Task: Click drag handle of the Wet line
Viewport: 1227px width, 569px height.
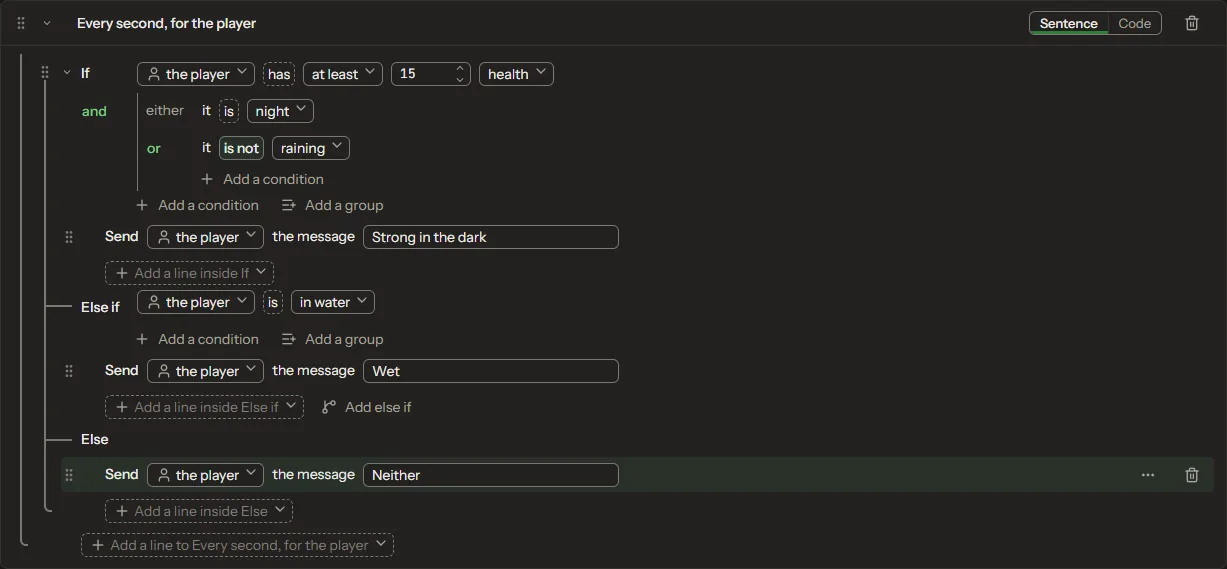Action: point(69,371)
